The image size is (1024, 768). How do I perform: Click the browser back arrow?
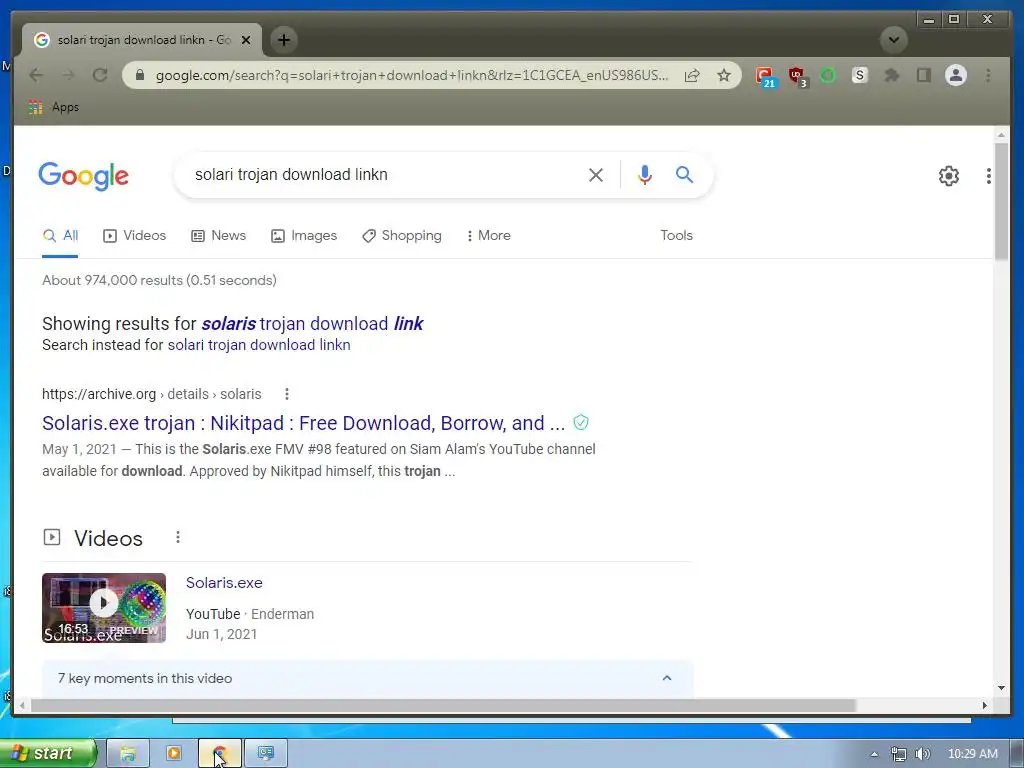click(x=36, y=76)
